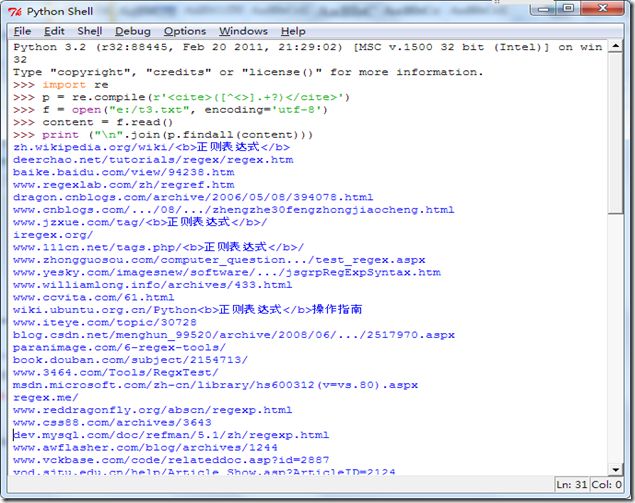Click deerchao.net/tutorials/regex/regex.htm line

pos(153,160)
